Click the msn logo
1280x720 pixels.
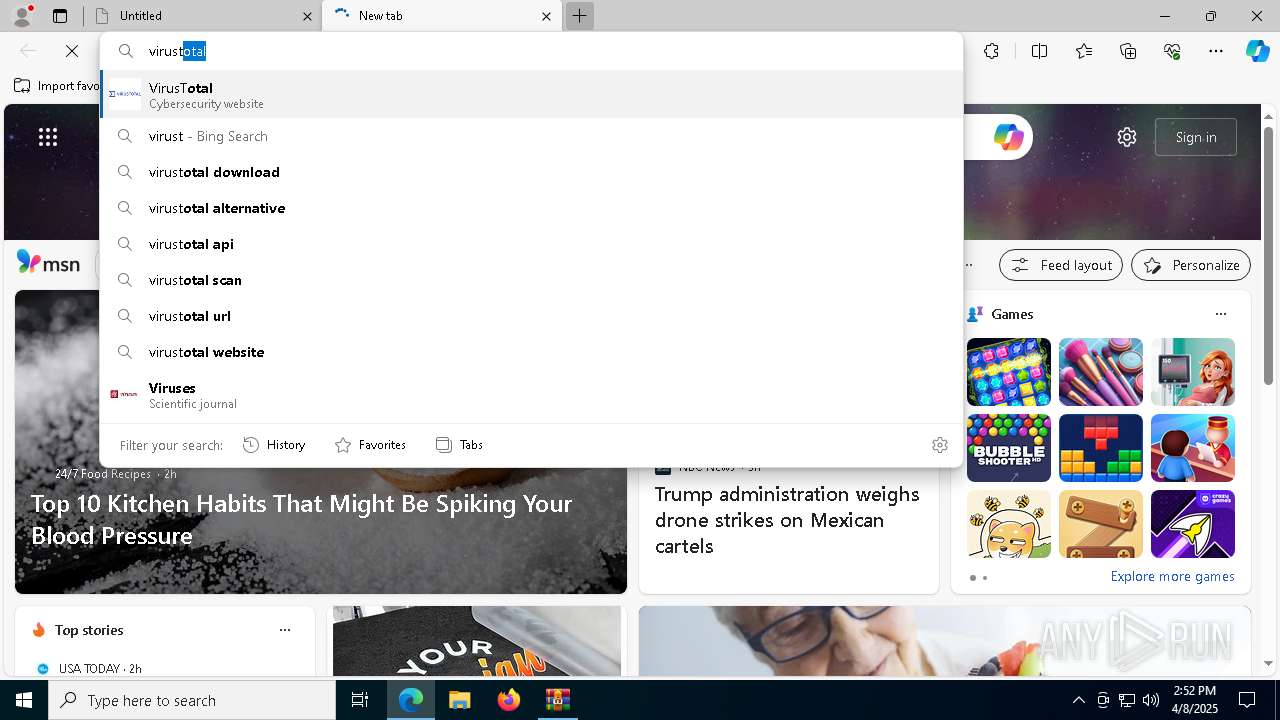coord(48,263)
